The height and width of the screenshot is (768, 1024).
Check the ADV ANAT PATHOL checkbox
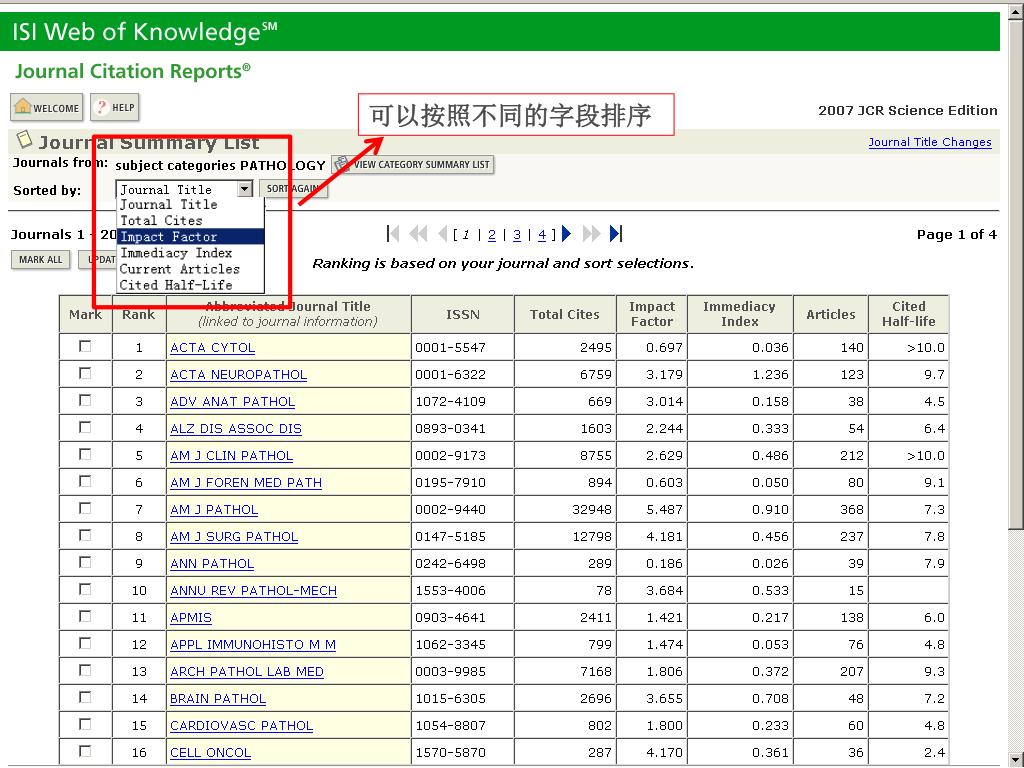pyautogui.click(x=85, y=400)
